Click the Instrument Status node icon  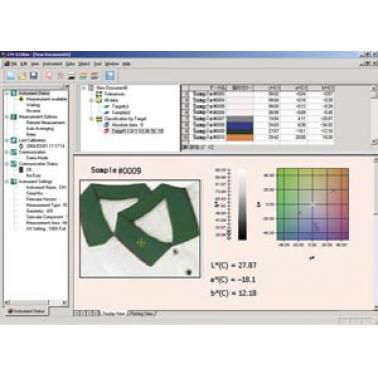pos(14,93)
